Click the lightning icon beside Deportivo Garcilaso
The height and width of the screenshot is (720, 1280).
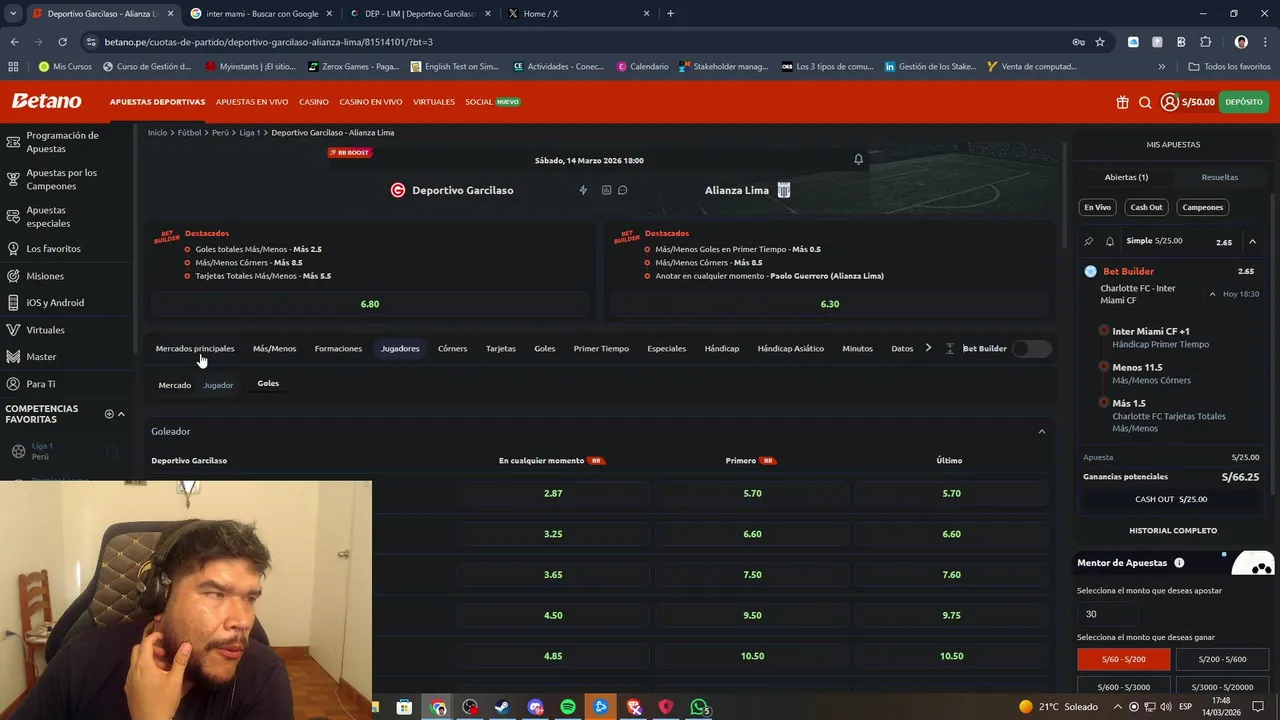(583, 190)
